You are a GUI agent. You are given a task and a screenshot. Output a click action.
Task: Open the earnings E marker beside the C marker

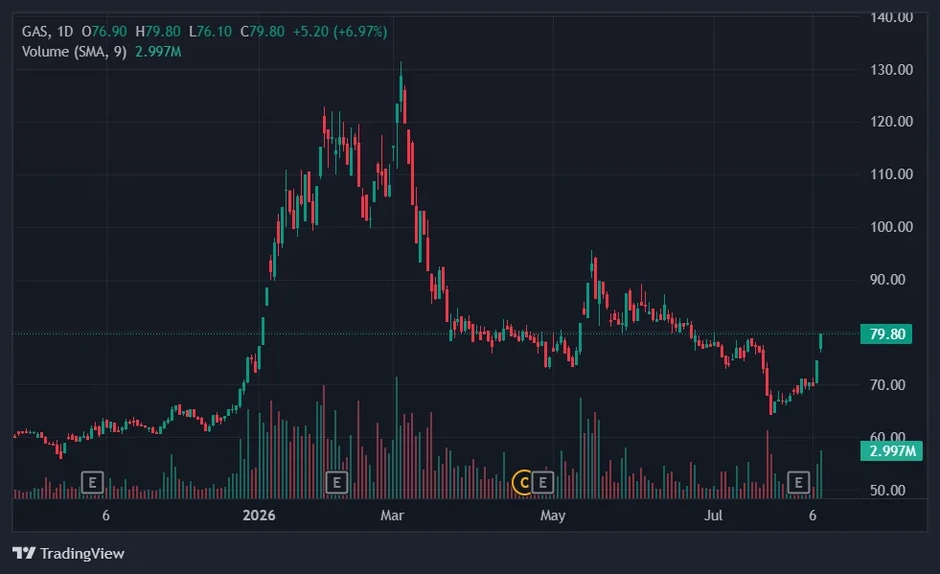543,482
